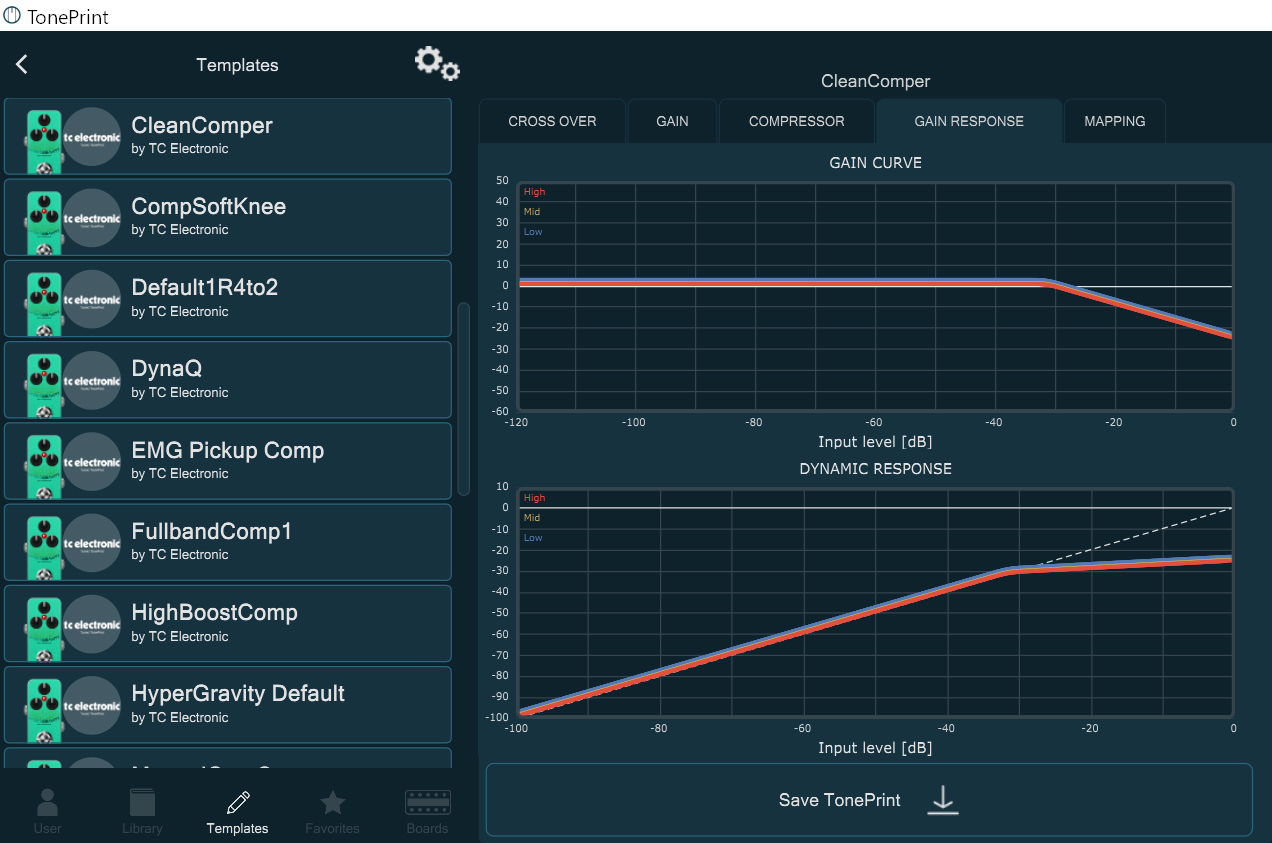Toggle the High band legend in Gain Curve
This screenshot has height=843, width=1272.
pos(535,192)
